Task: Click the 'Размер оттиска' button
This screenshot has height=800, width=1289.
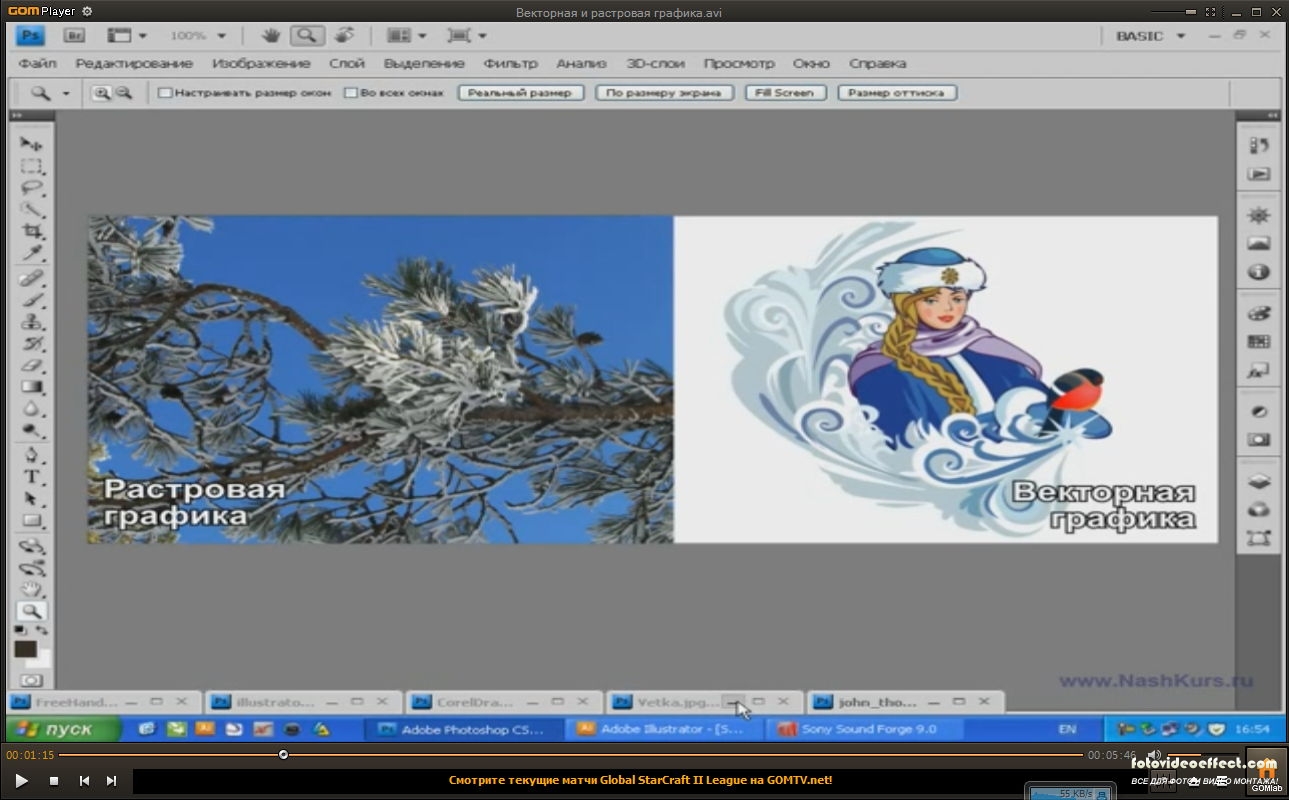Action: point(896,93)
